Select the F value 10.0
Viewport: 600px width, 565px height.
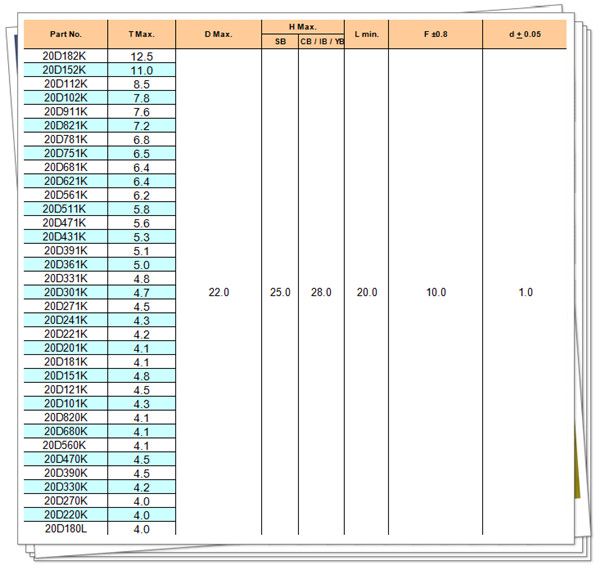436,292
